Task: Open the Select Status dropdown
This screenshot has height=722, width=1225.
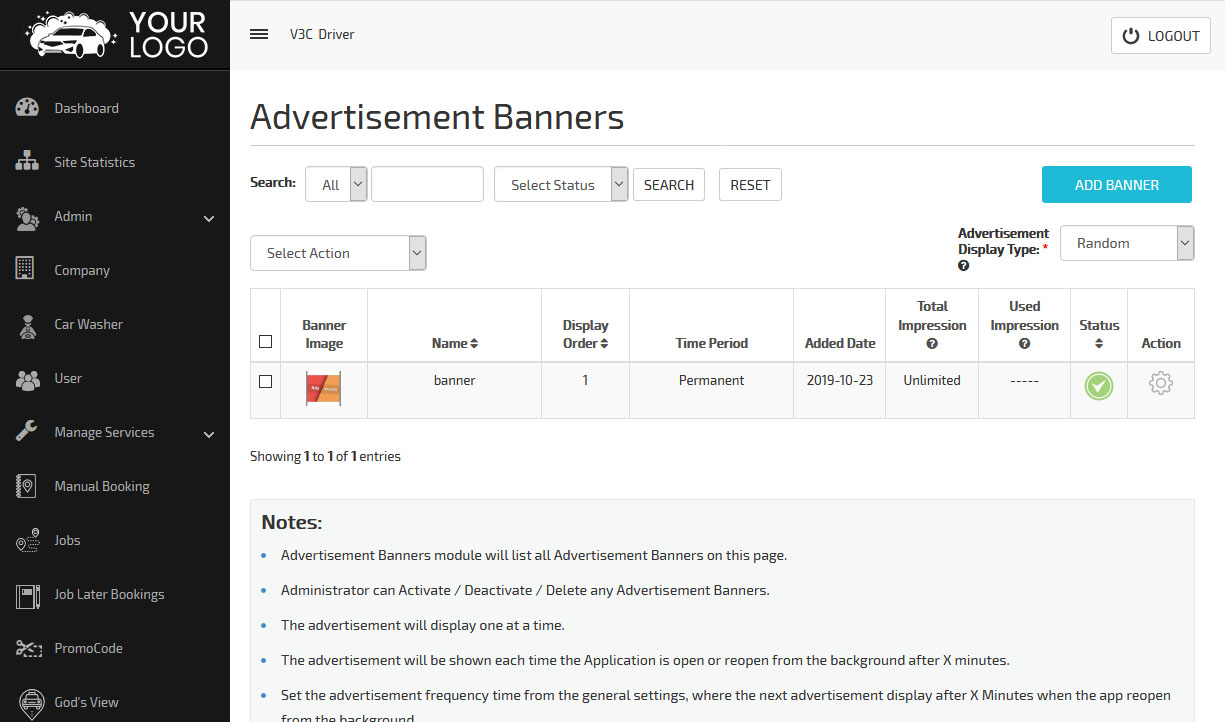Action: tap(561, 184)
